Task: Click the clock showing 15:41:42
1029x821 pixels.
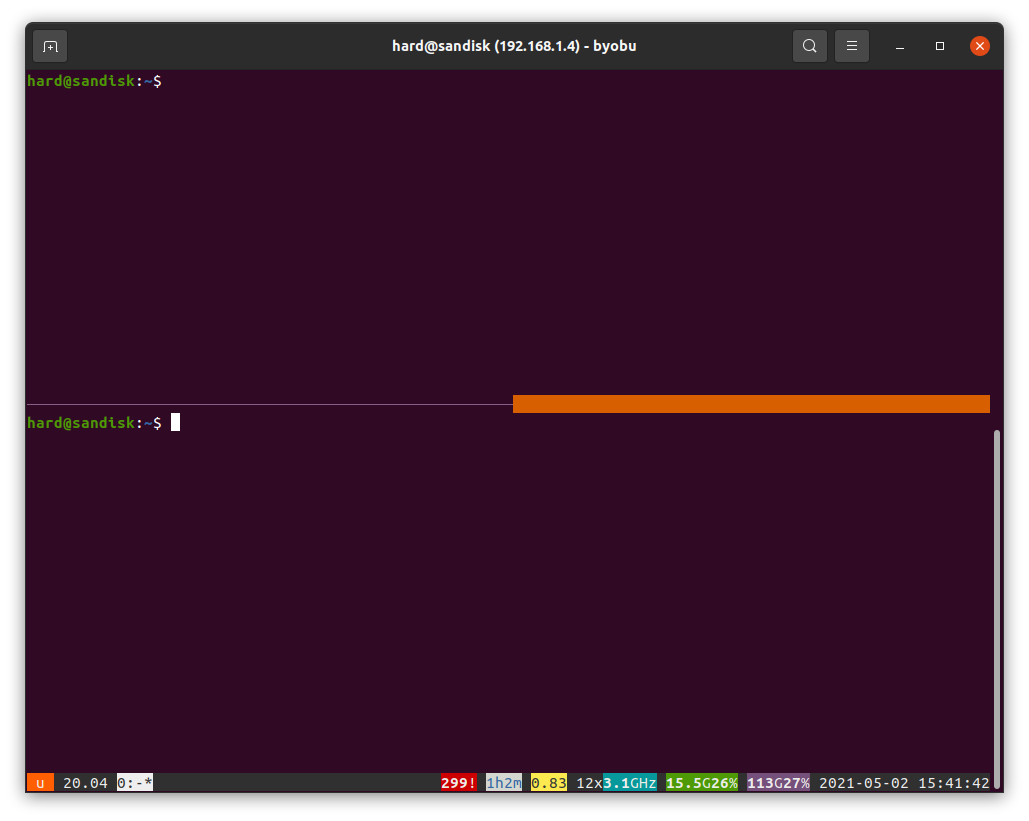Action: [946, 783]
